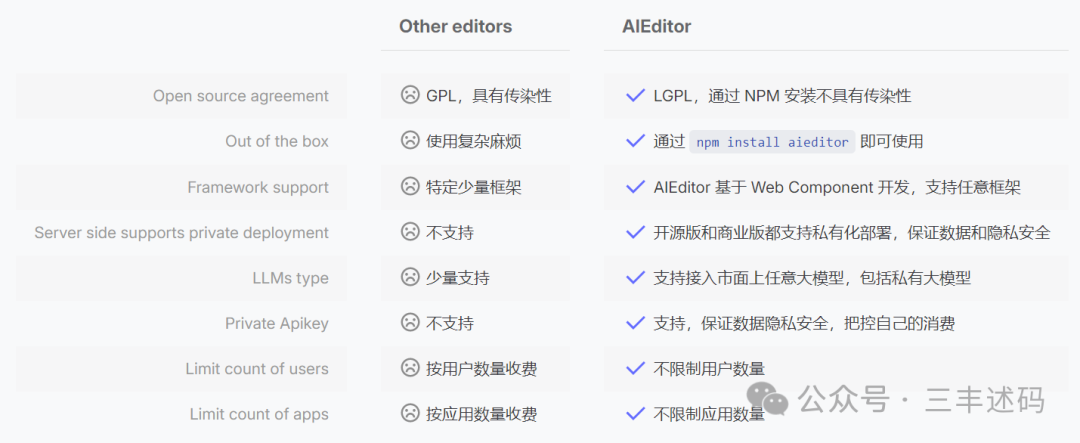Click the Other editors column header
The image size is (1080, 443).
point(455,26)
